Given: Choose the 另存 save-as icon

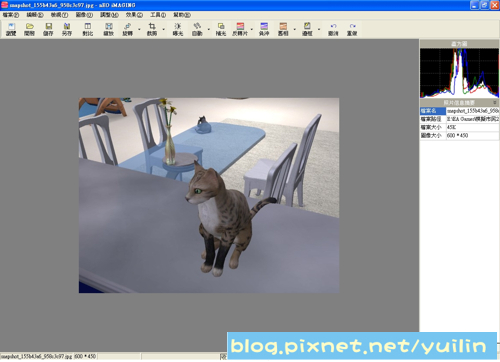Looking at the screenshot, I should pos(67,29).
